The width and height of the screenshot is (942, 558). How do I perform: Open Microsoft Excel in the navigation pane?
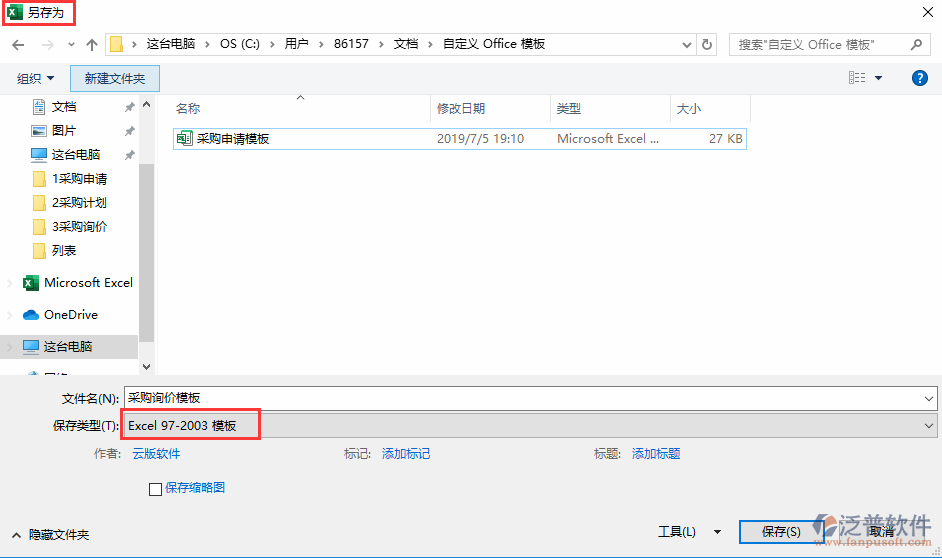point(88,283)
